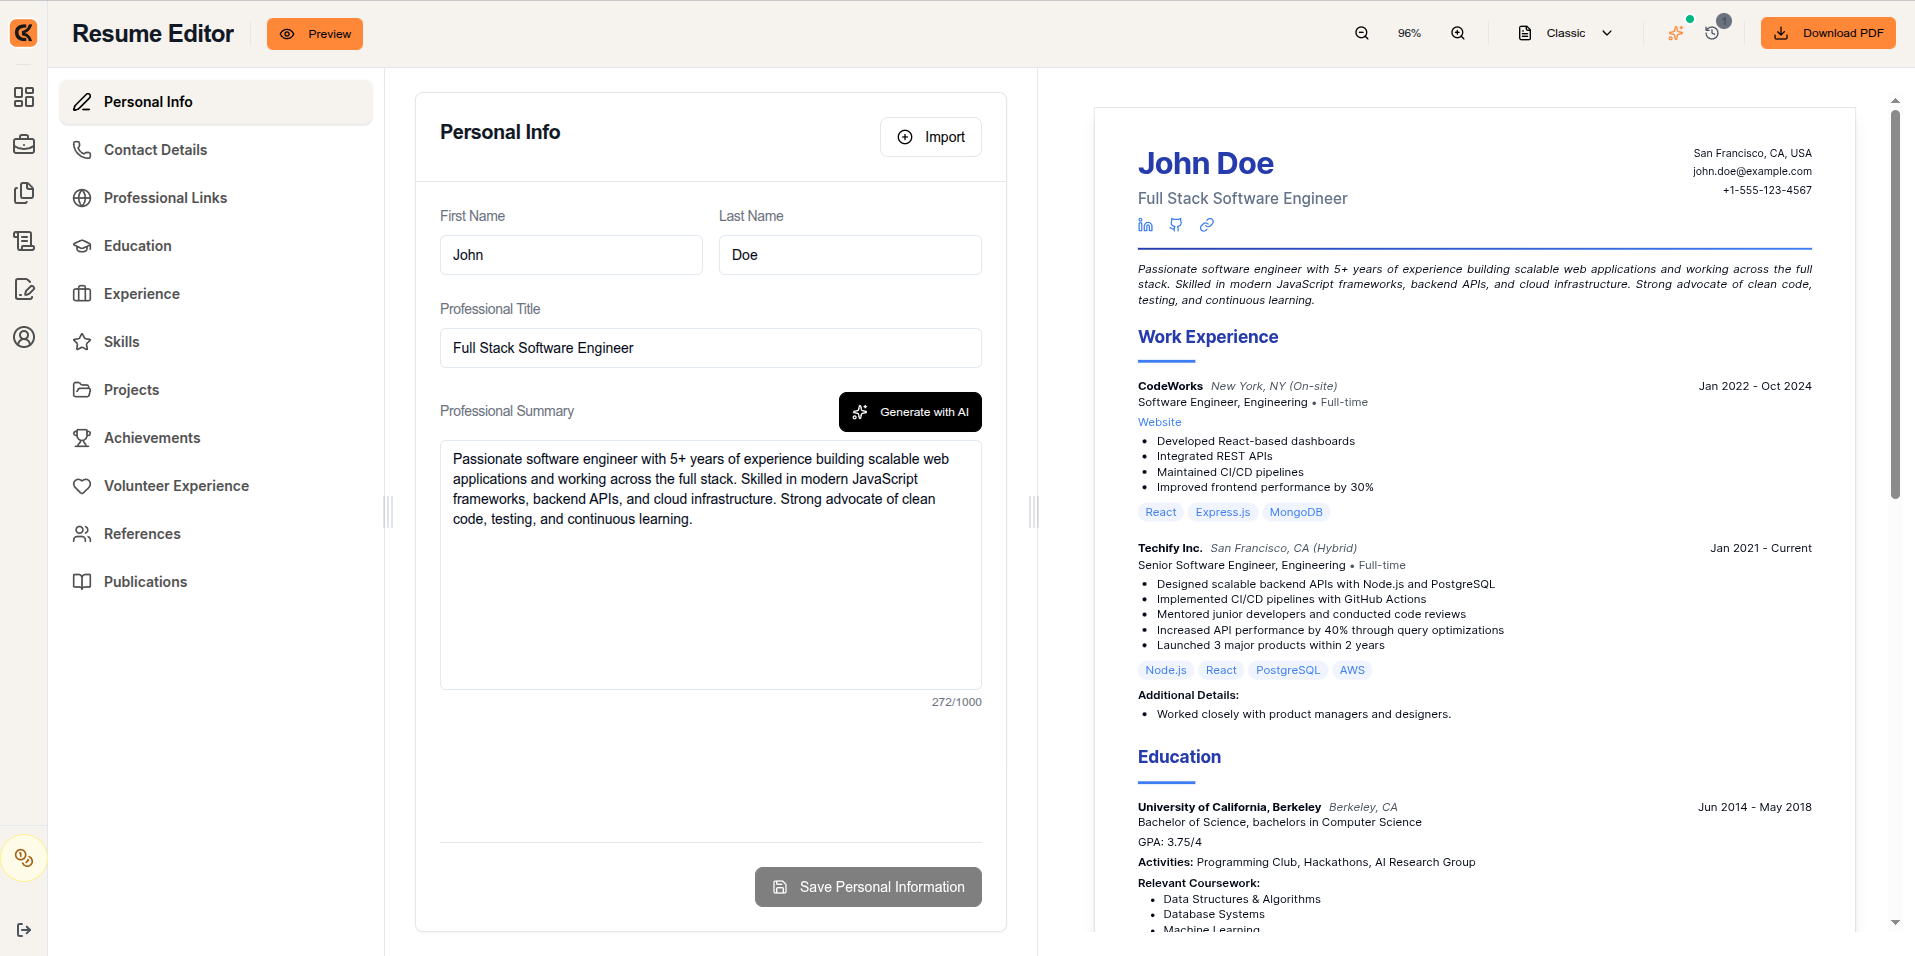Open the file edit icon in left rail
The image size is (1915, 956).
(x=24, y=289)
